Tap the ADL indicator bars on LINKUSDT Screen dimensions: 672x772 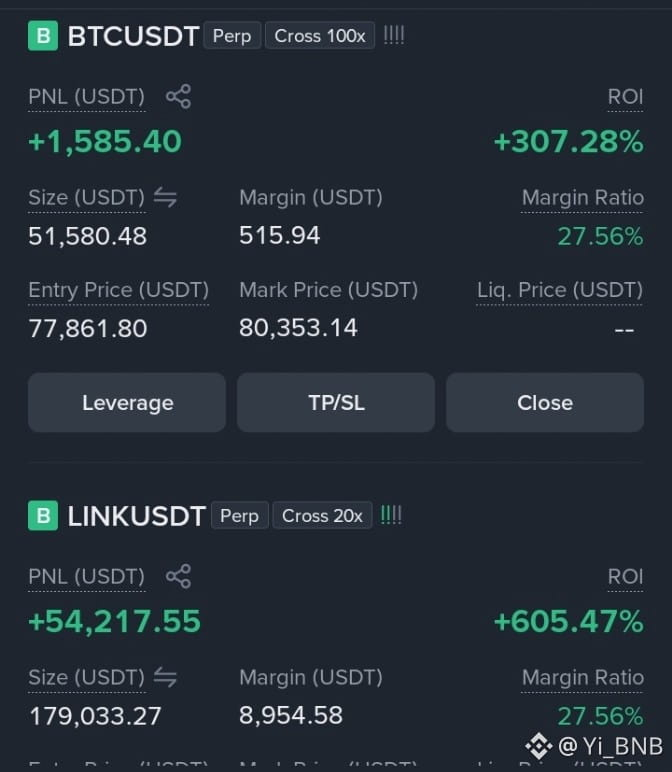coord(391,515)
